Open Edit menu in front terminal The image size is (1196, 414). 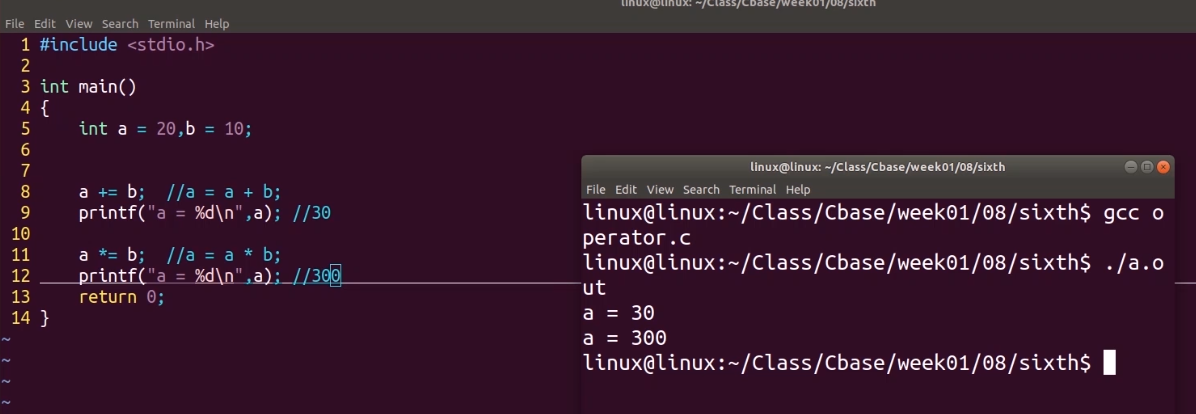pyautogui.click(x=626, y=190)
